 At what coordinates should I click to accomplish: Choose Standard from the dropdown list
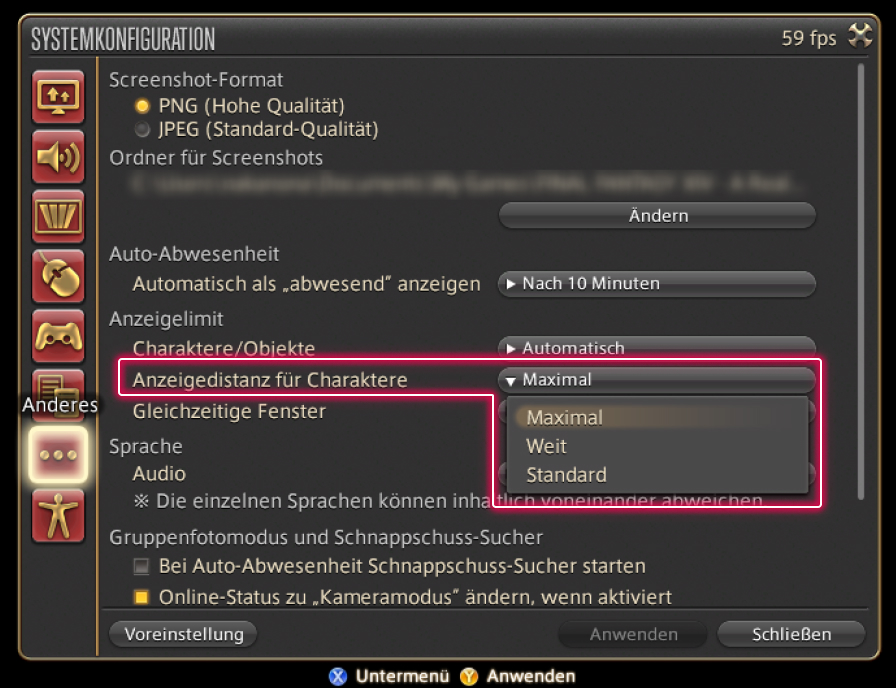(x=566, y=475)
